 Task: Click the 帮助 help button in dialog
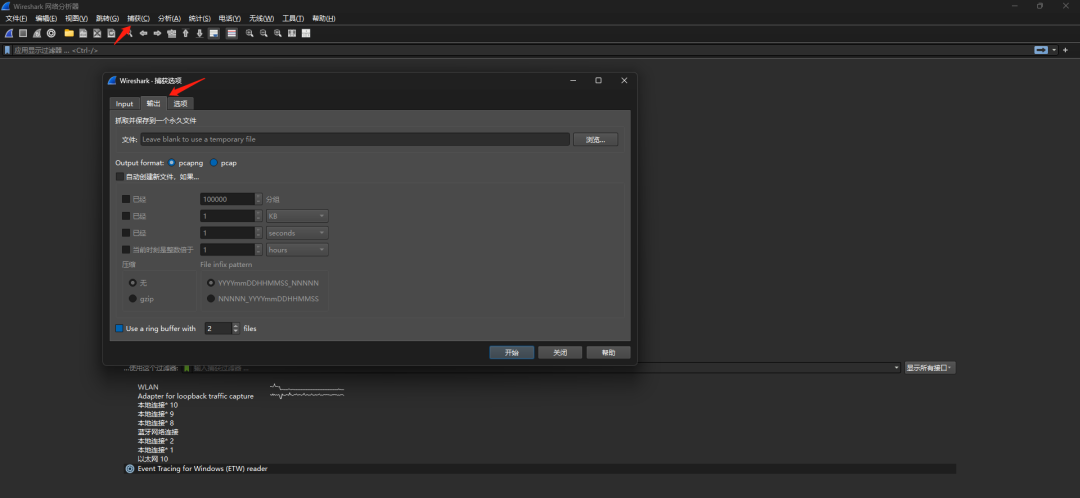(x=608, y=352)
